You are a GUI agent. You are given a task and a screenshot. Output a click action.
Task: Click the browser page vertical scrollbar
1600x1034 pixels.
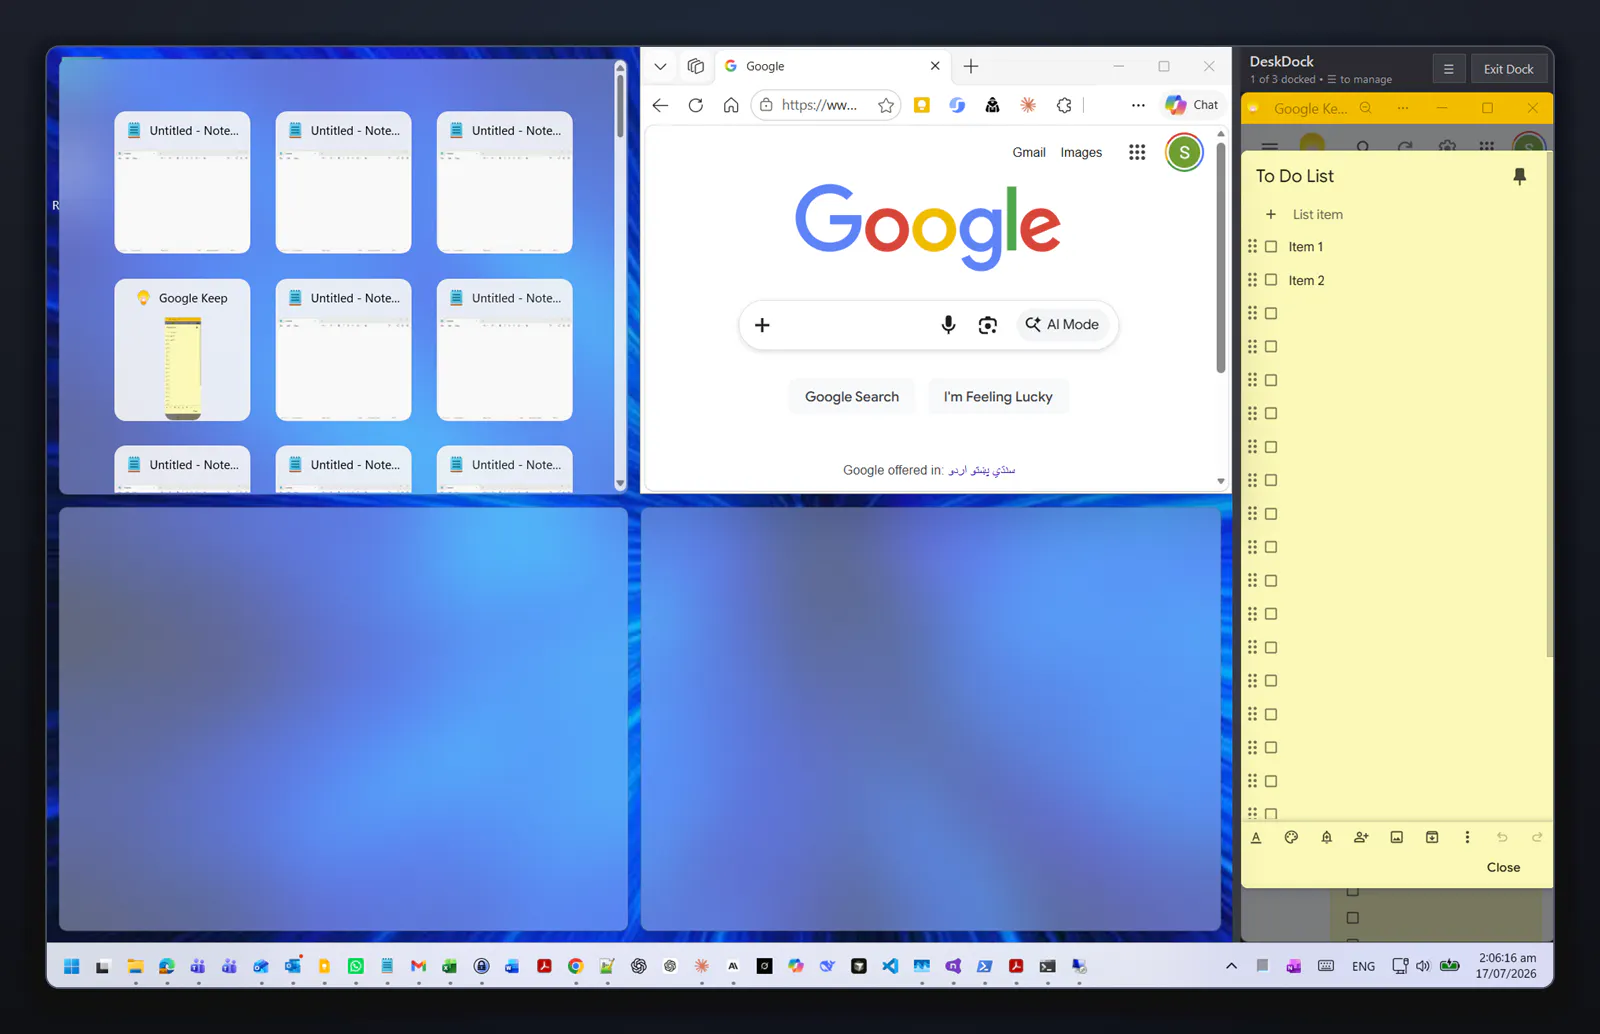click(1220, 258)
